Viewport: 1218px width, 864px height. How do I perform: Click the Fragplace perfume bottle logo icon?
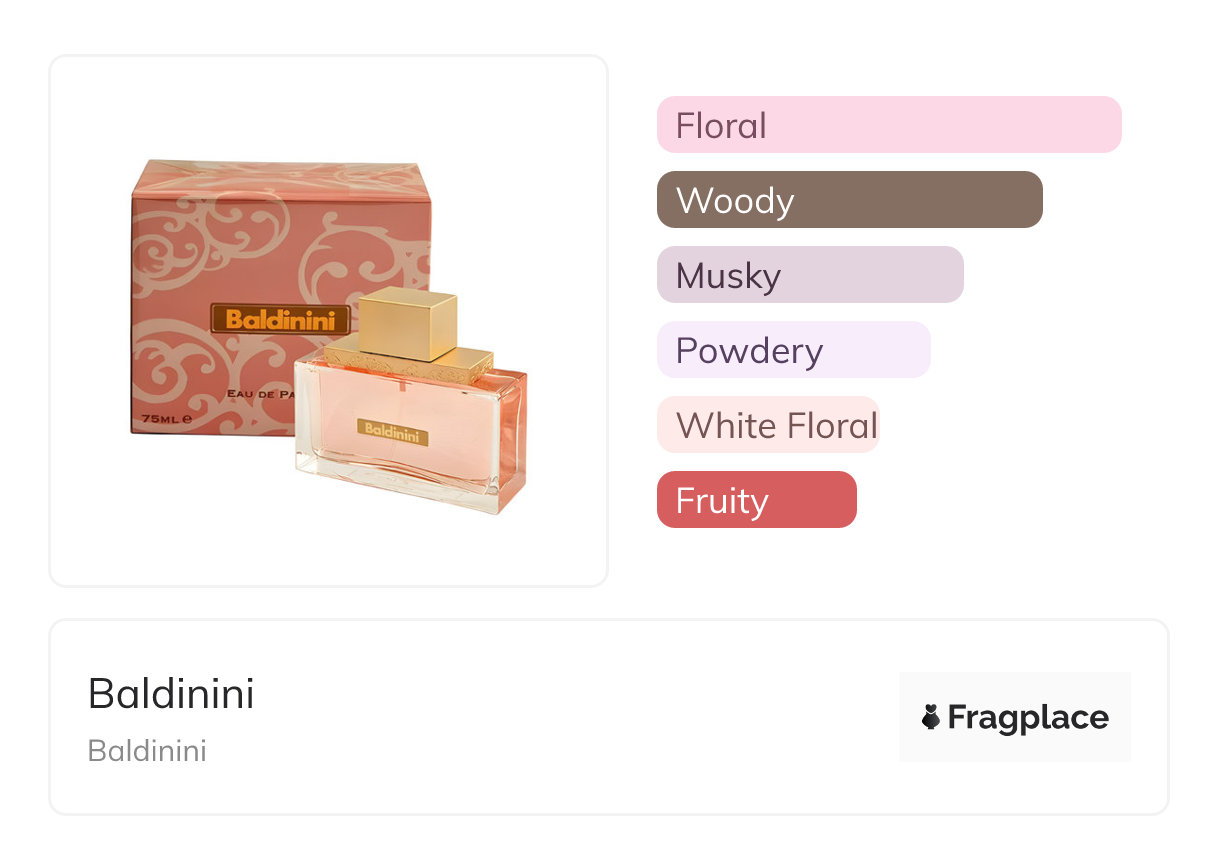[x=931, y=717]
